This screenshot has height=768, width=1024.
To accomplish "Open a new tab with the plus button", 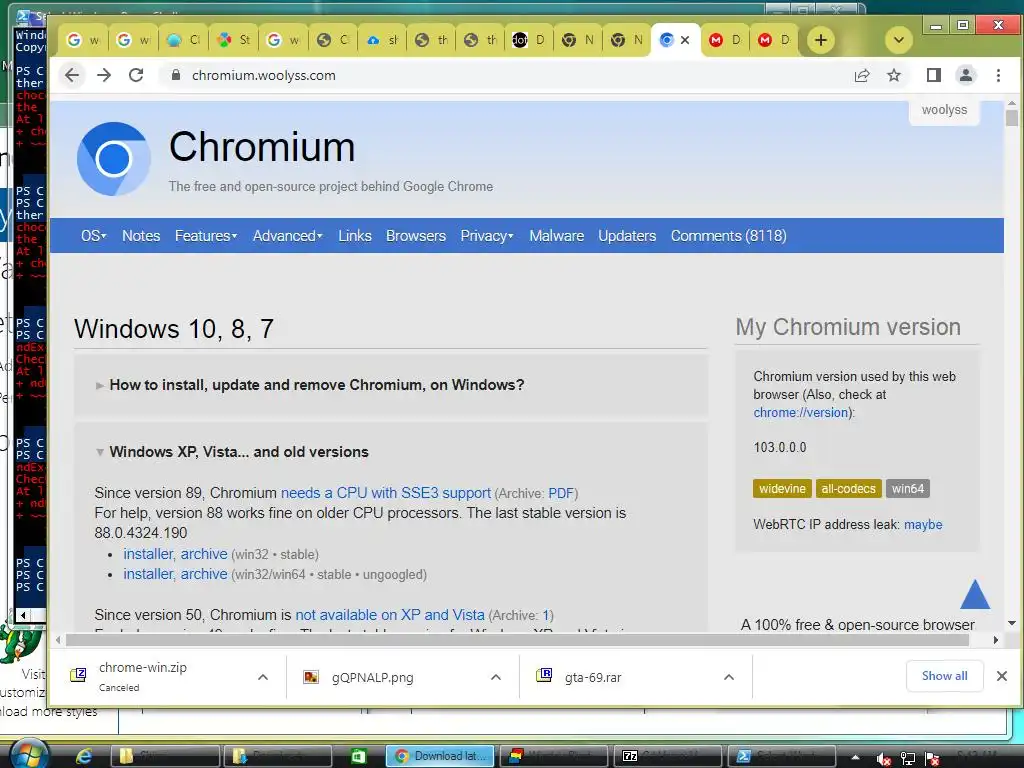I will point(821,40).
